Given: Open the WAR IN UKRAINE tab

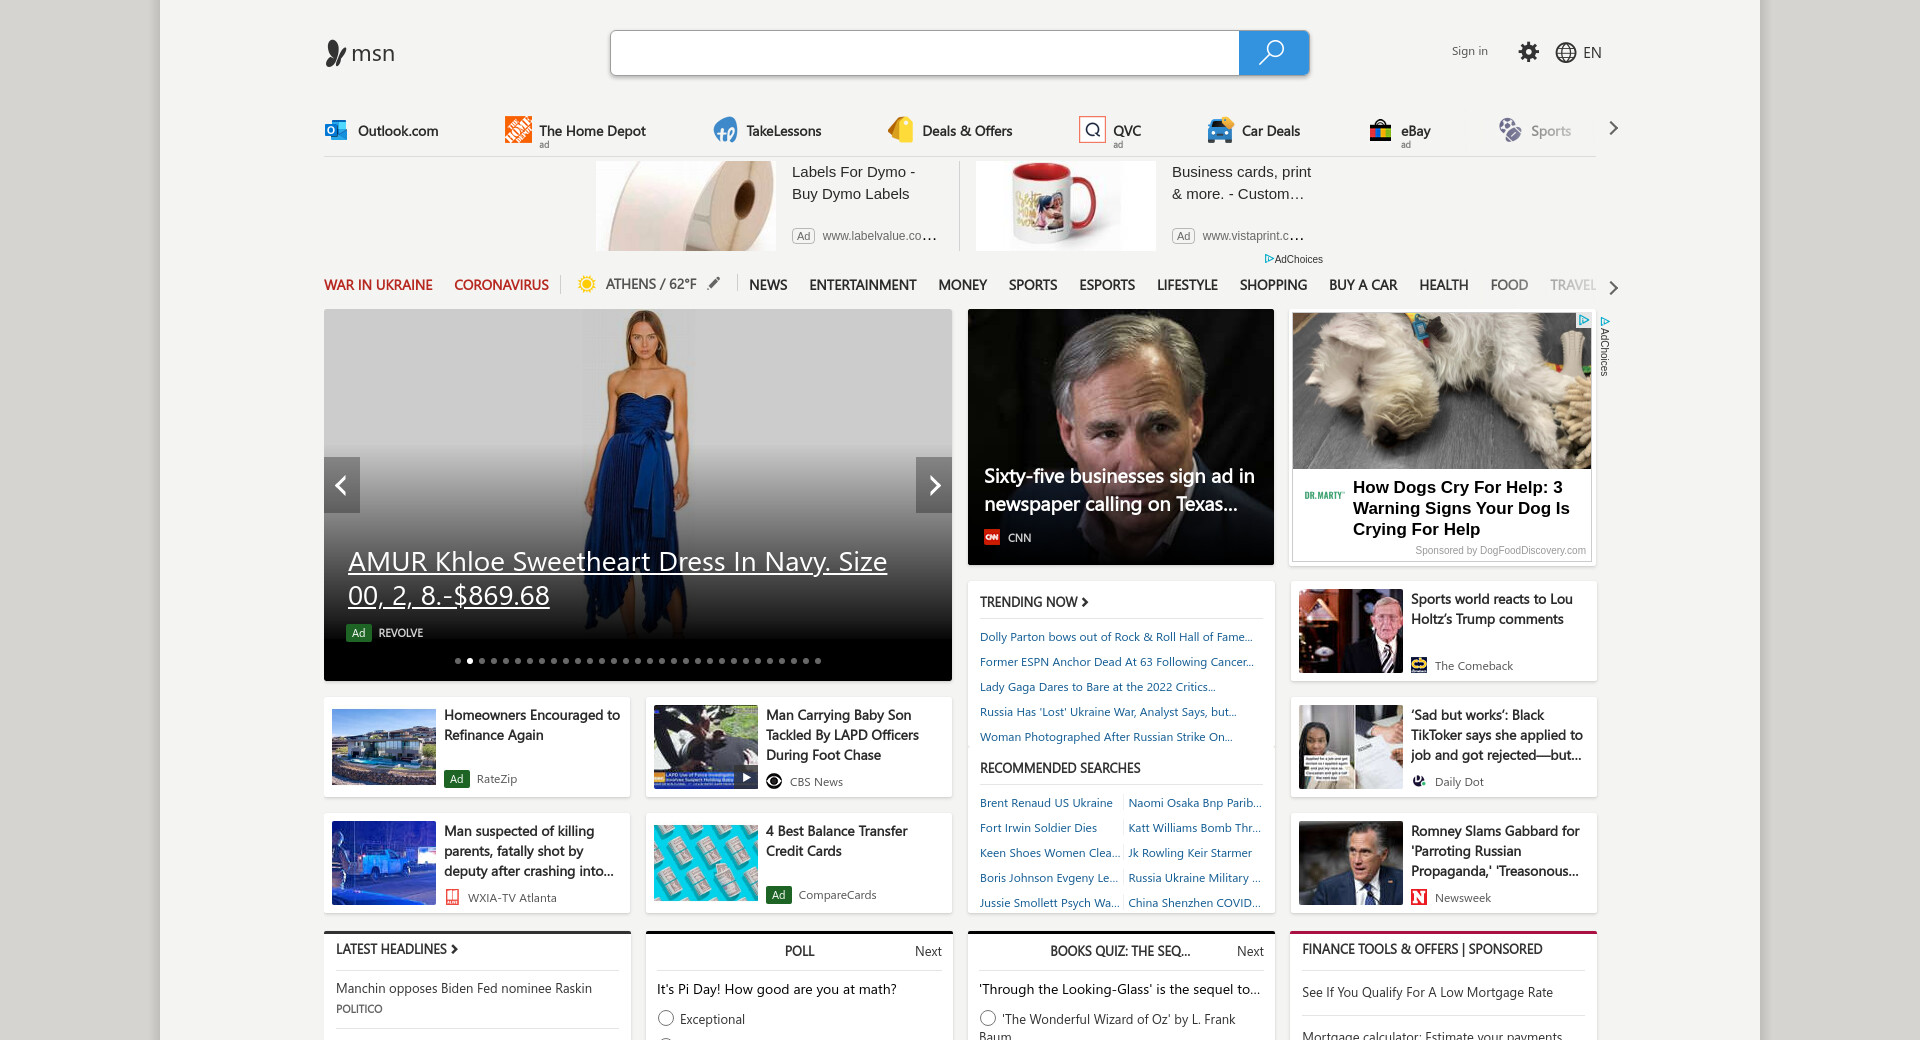Looking at the screenshot, I should pyautogui.click(x=378, y=285).
